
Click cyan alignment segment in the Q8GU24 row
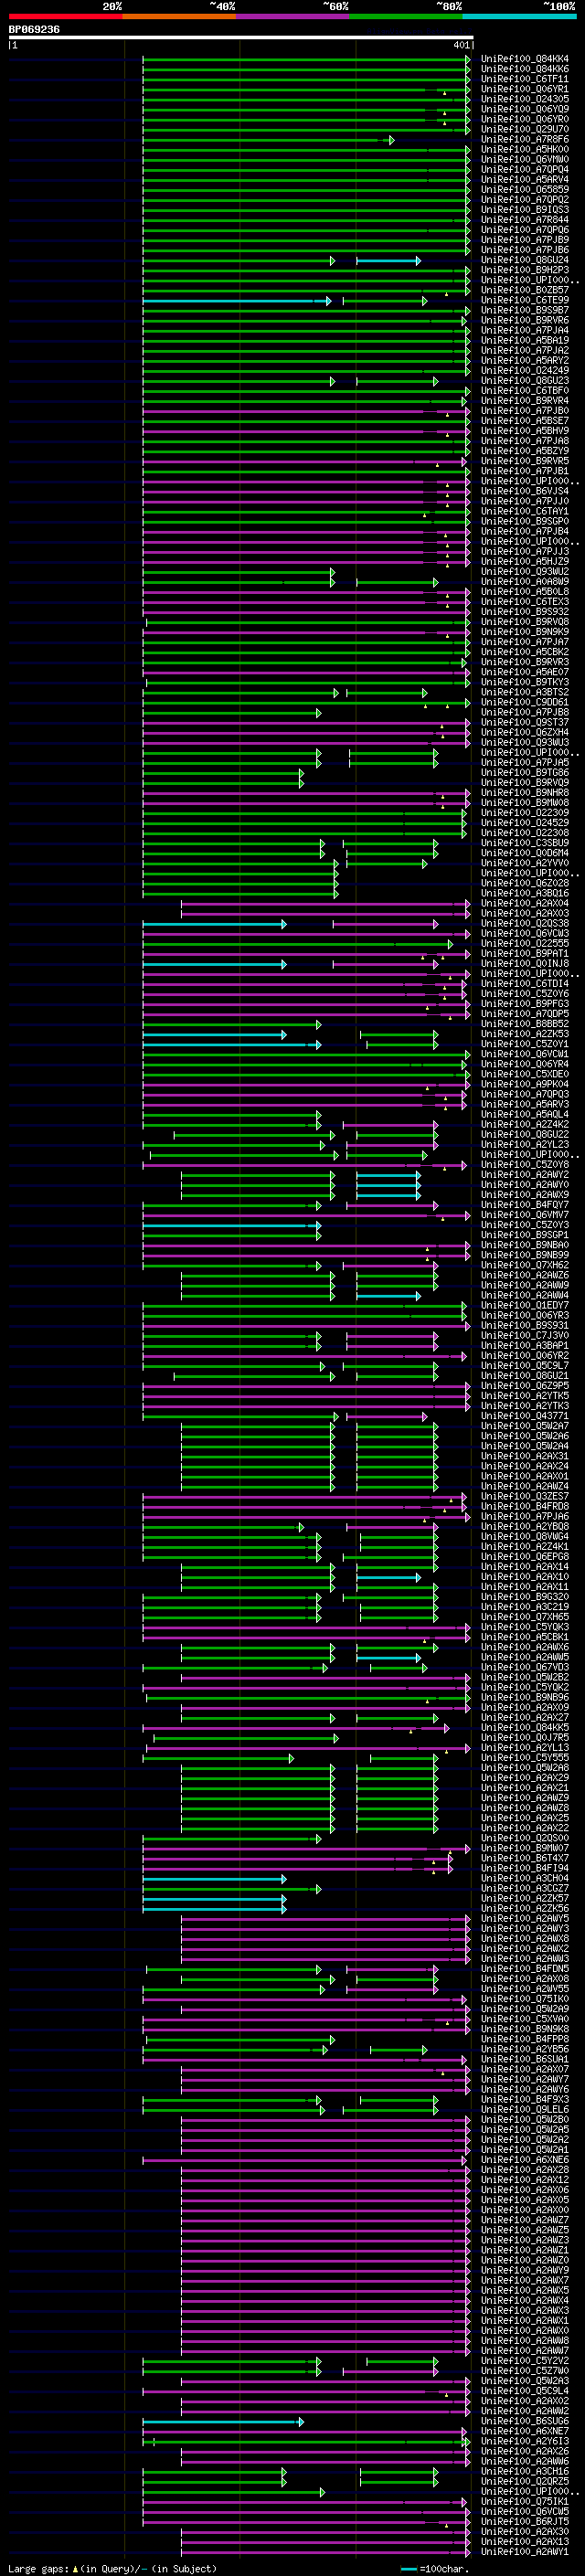[x=388, y=260]
